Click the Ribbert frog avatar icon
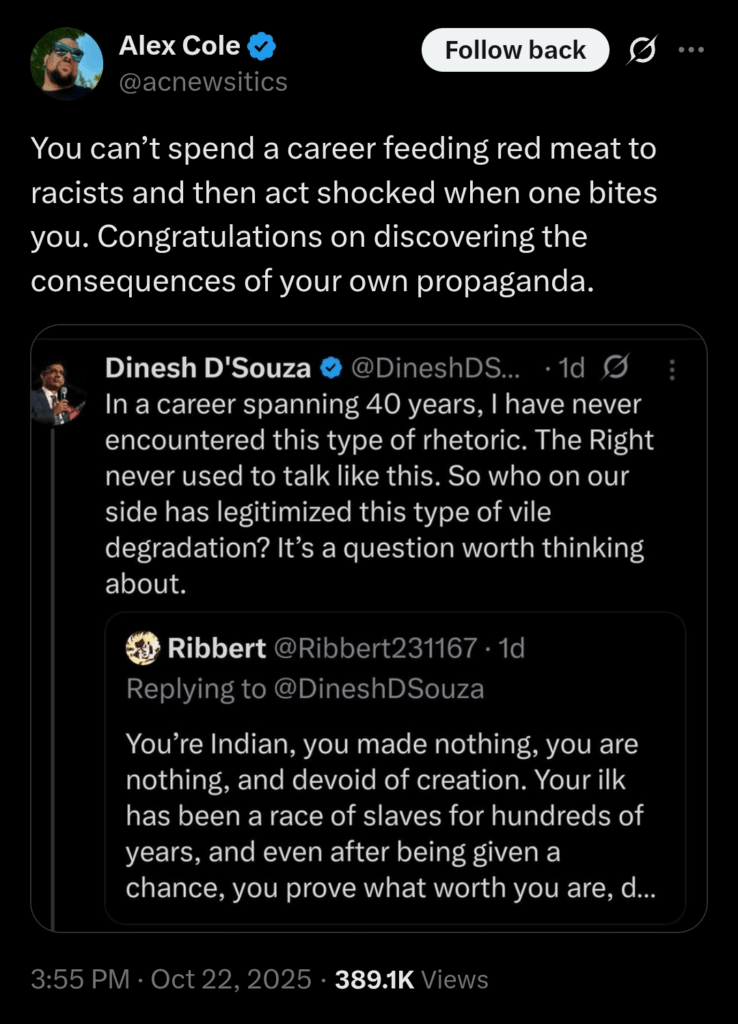This screenshot has width=738, height=1024. [x=143, y=648]
